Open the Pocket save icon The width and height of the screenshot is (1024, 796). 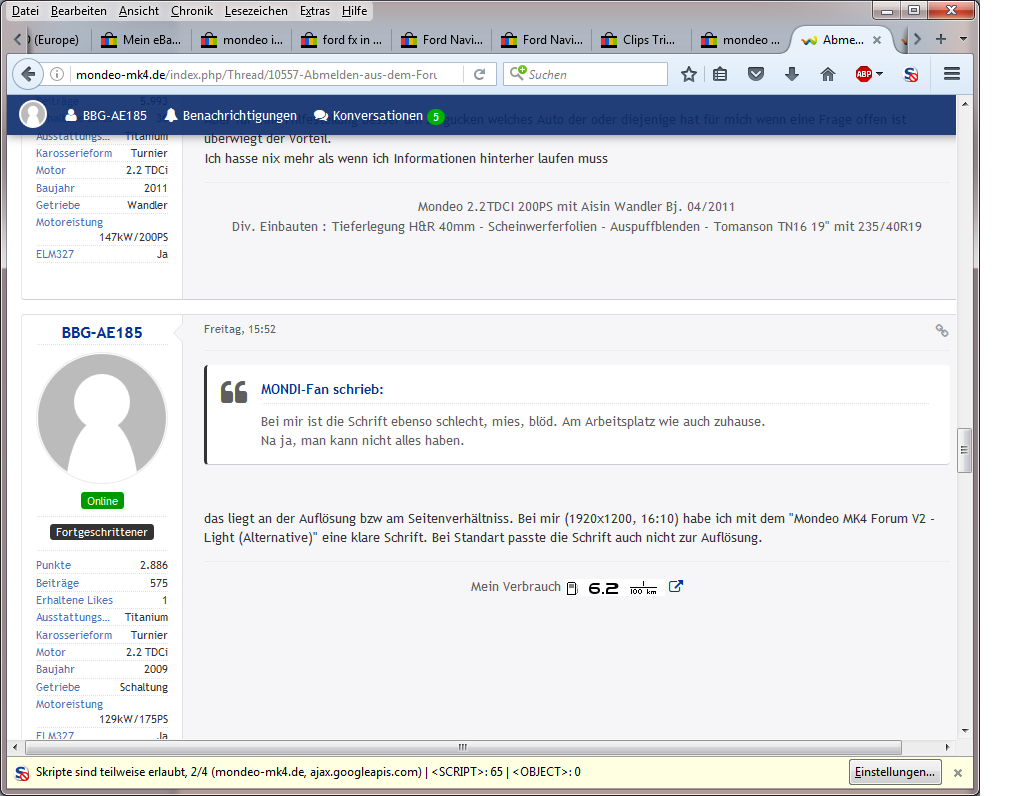[757, 74]
